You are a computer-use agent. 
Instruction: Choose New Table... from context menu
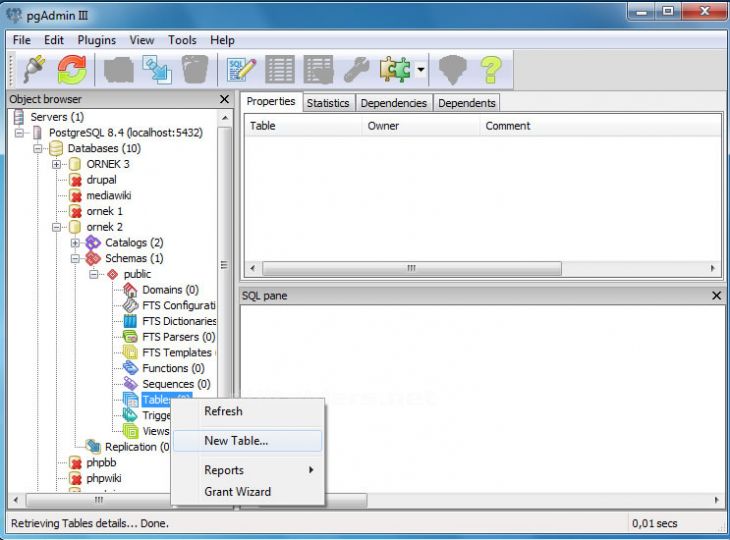[x=247, y=441]
